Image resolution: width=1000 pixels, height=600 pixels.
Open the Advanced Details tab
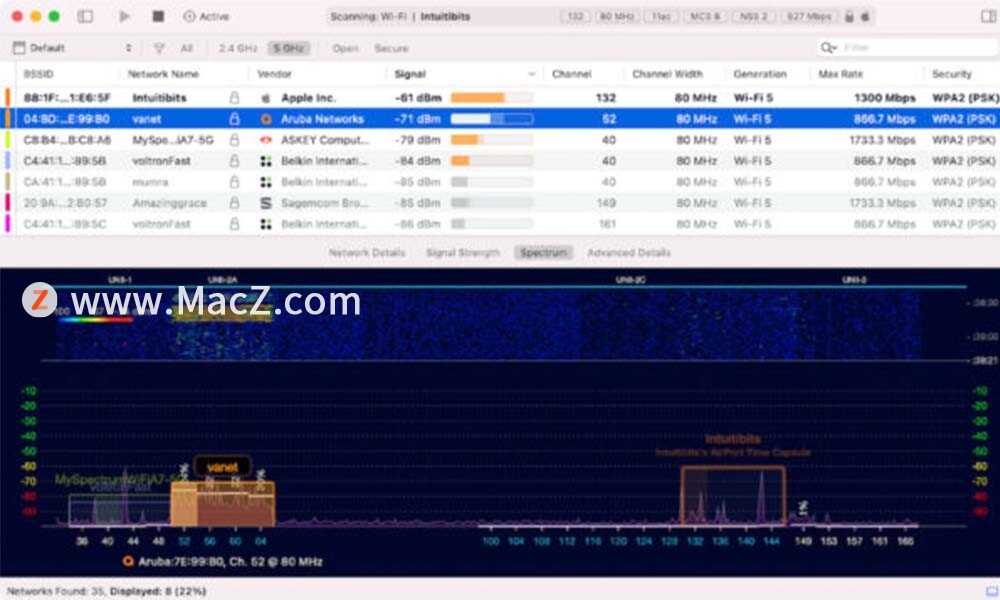[x=629, y=252]
